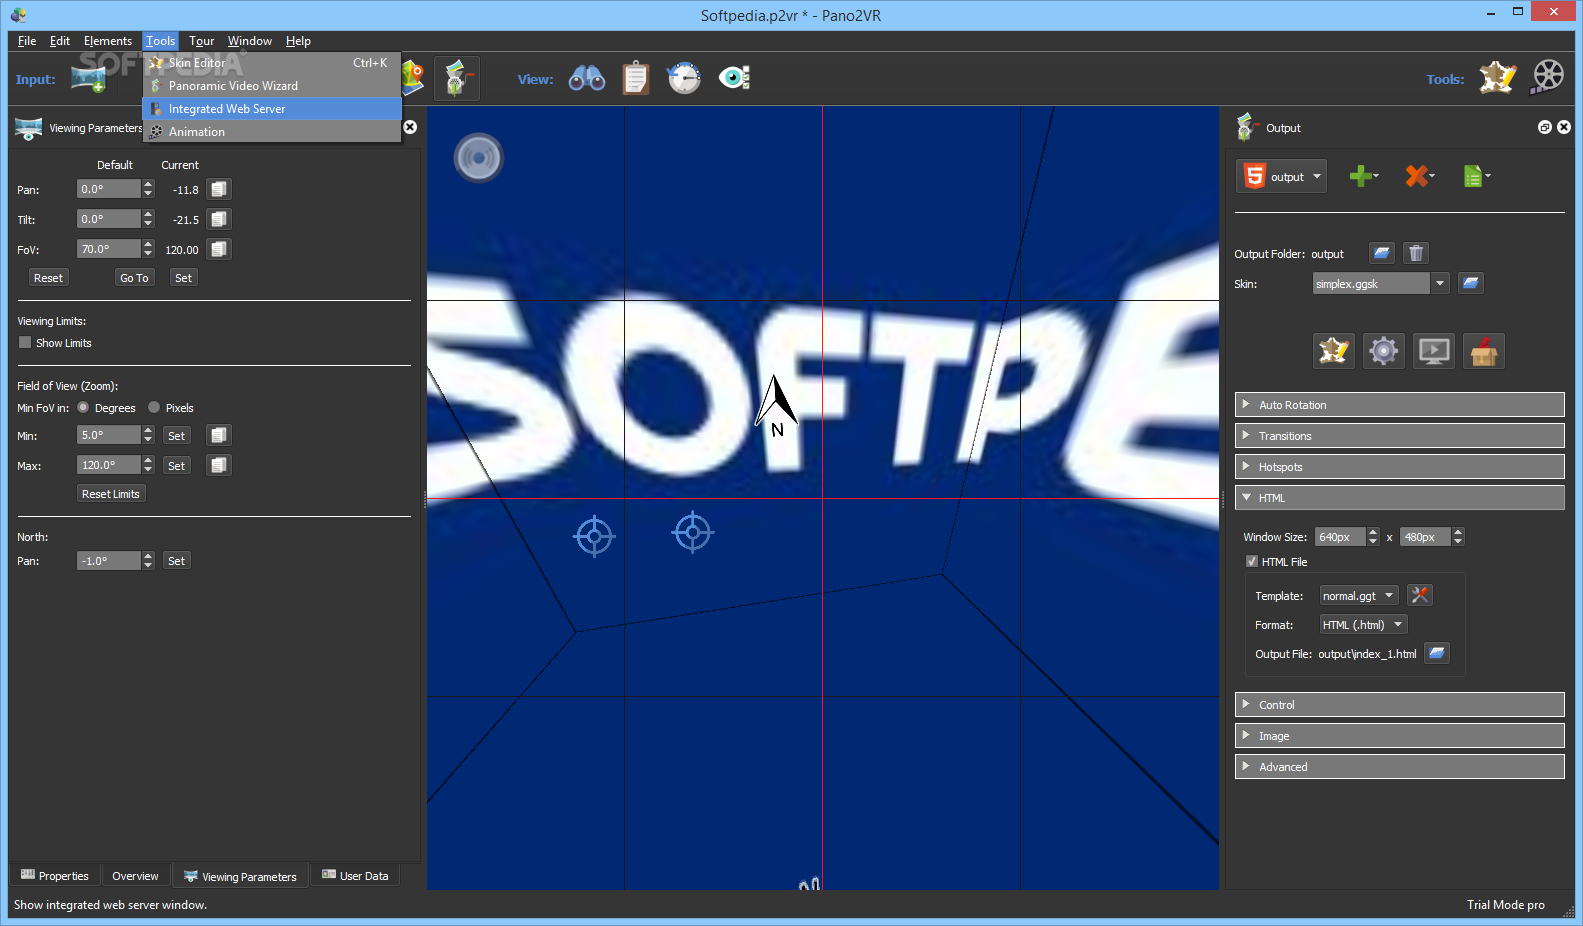The image size is (1583, 926).
Task: Switch to the User Data tab
Action: coord(355,875)
